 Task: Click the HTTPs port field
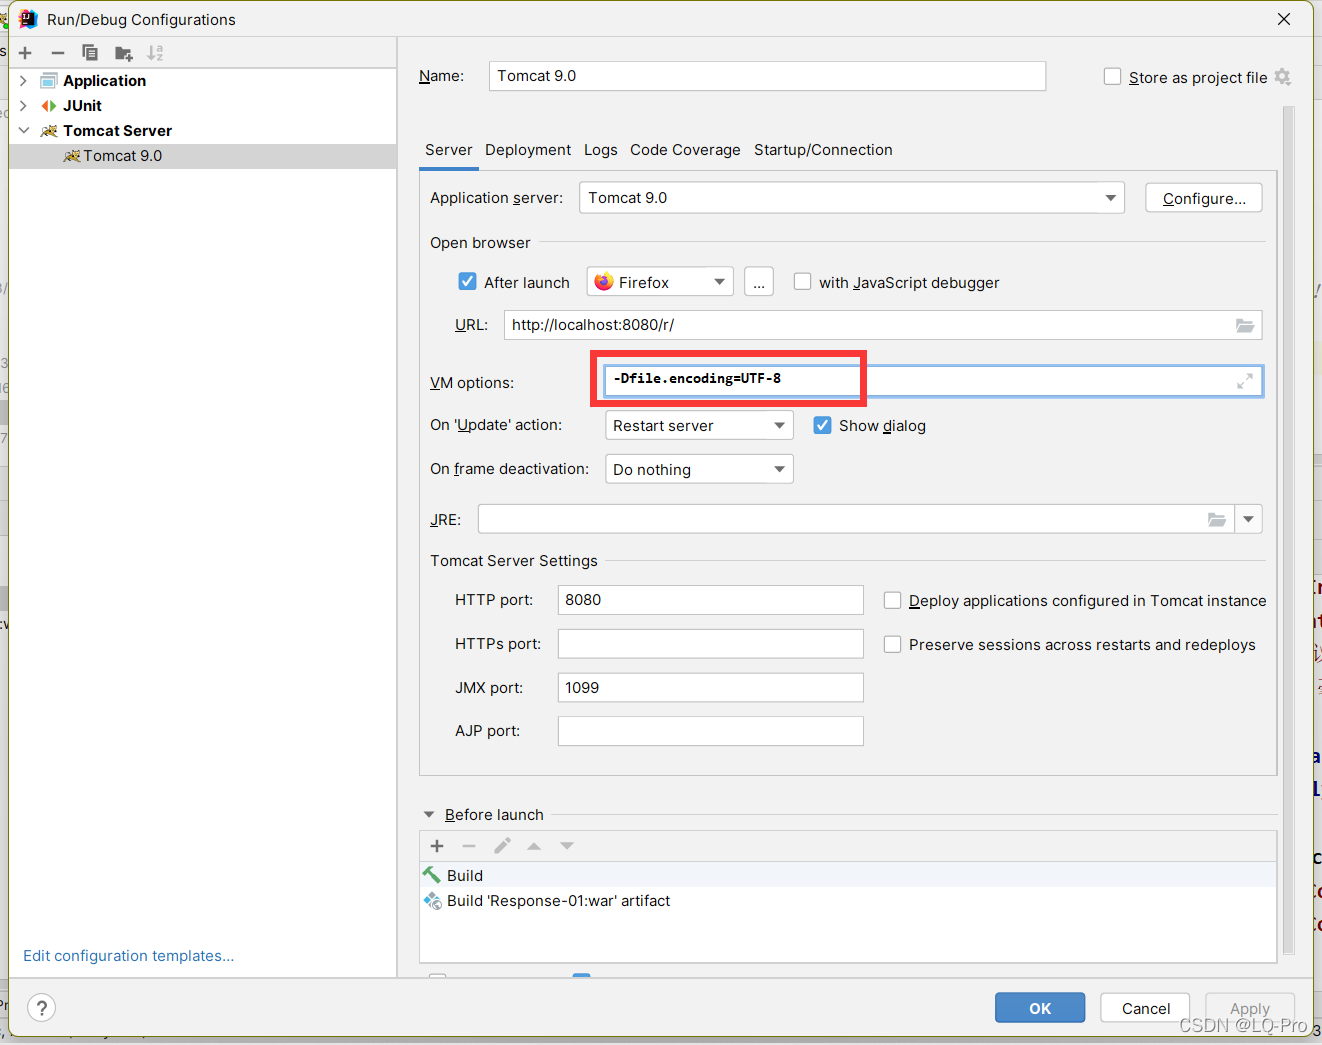[x=710, y=644]
